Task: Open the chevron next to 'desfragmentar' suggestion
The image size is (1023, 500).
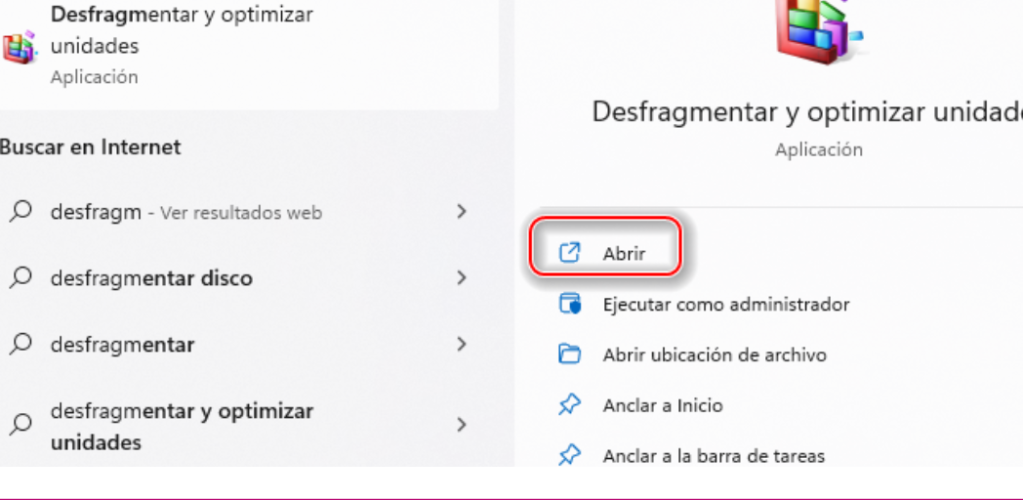Action: click(461, 344)
